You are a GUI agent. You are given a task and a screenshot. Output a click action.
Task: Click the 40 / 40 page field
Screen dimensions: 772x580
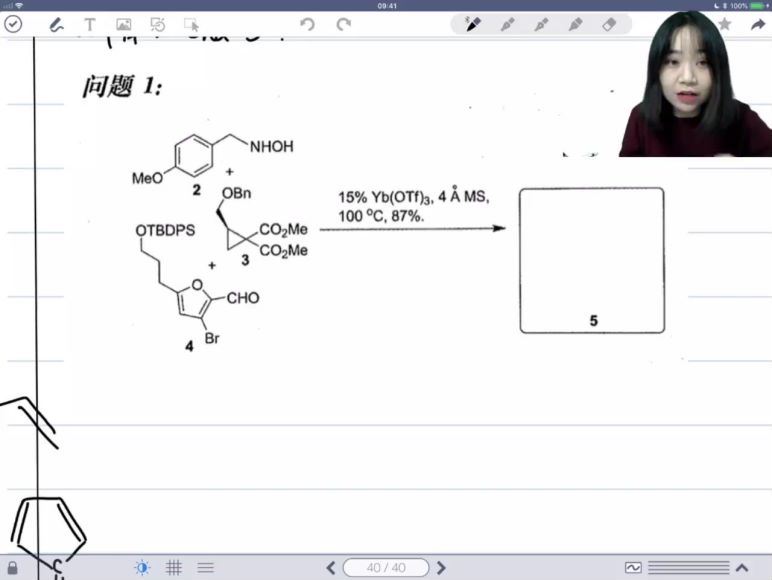(386, 568)
